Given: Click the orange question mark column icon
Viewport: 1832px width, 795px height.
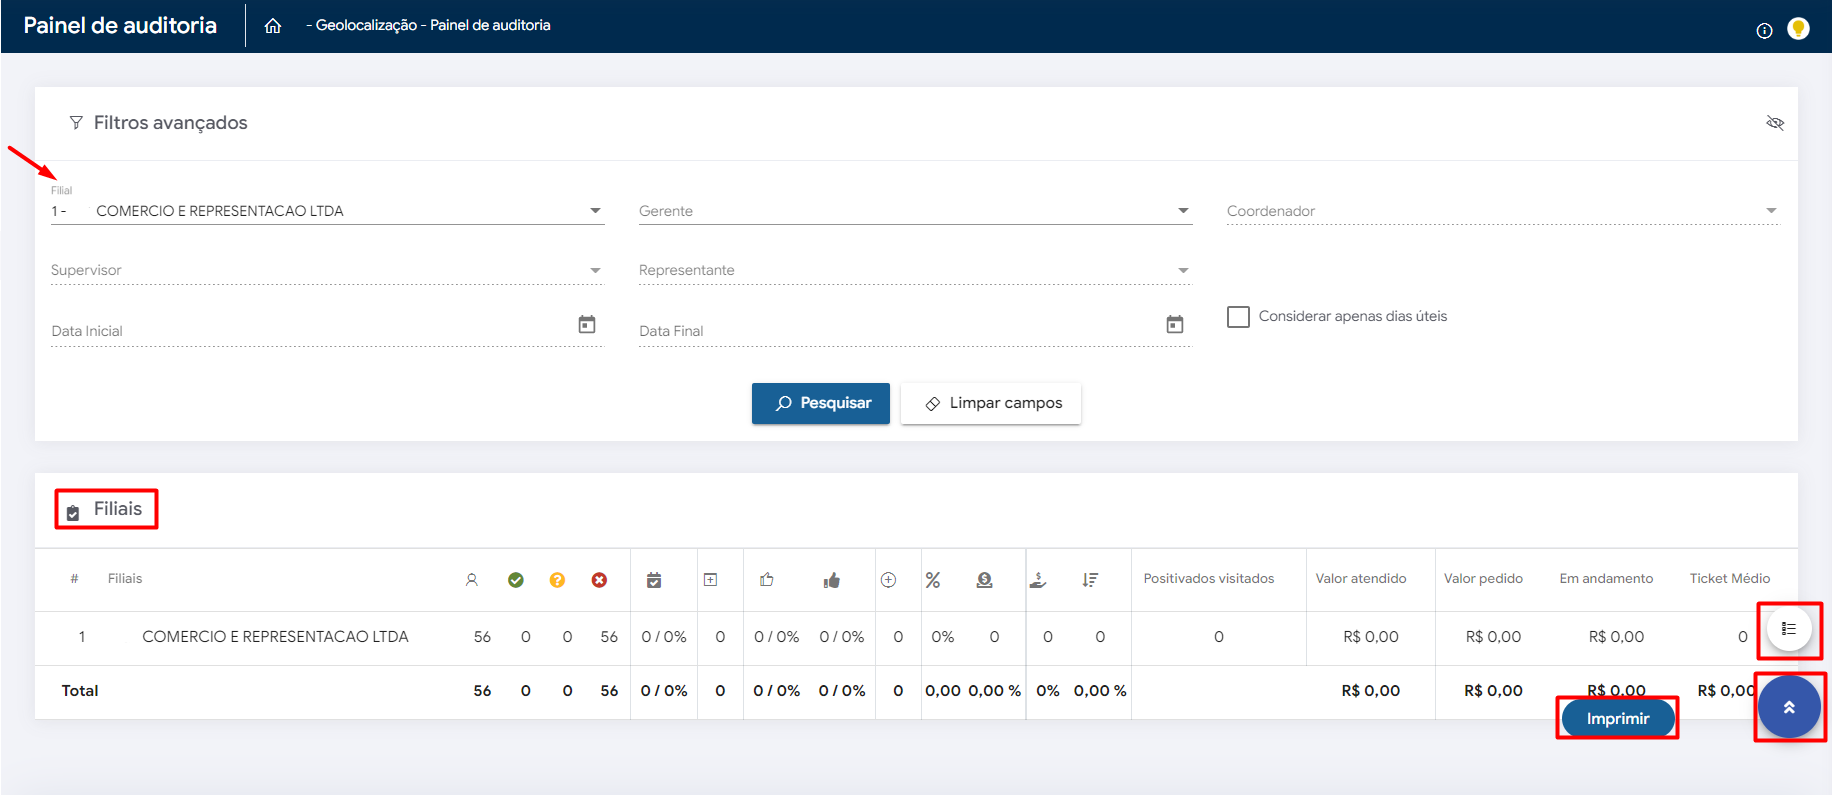Looking at the screenshot, I should (x=557, y=580).
